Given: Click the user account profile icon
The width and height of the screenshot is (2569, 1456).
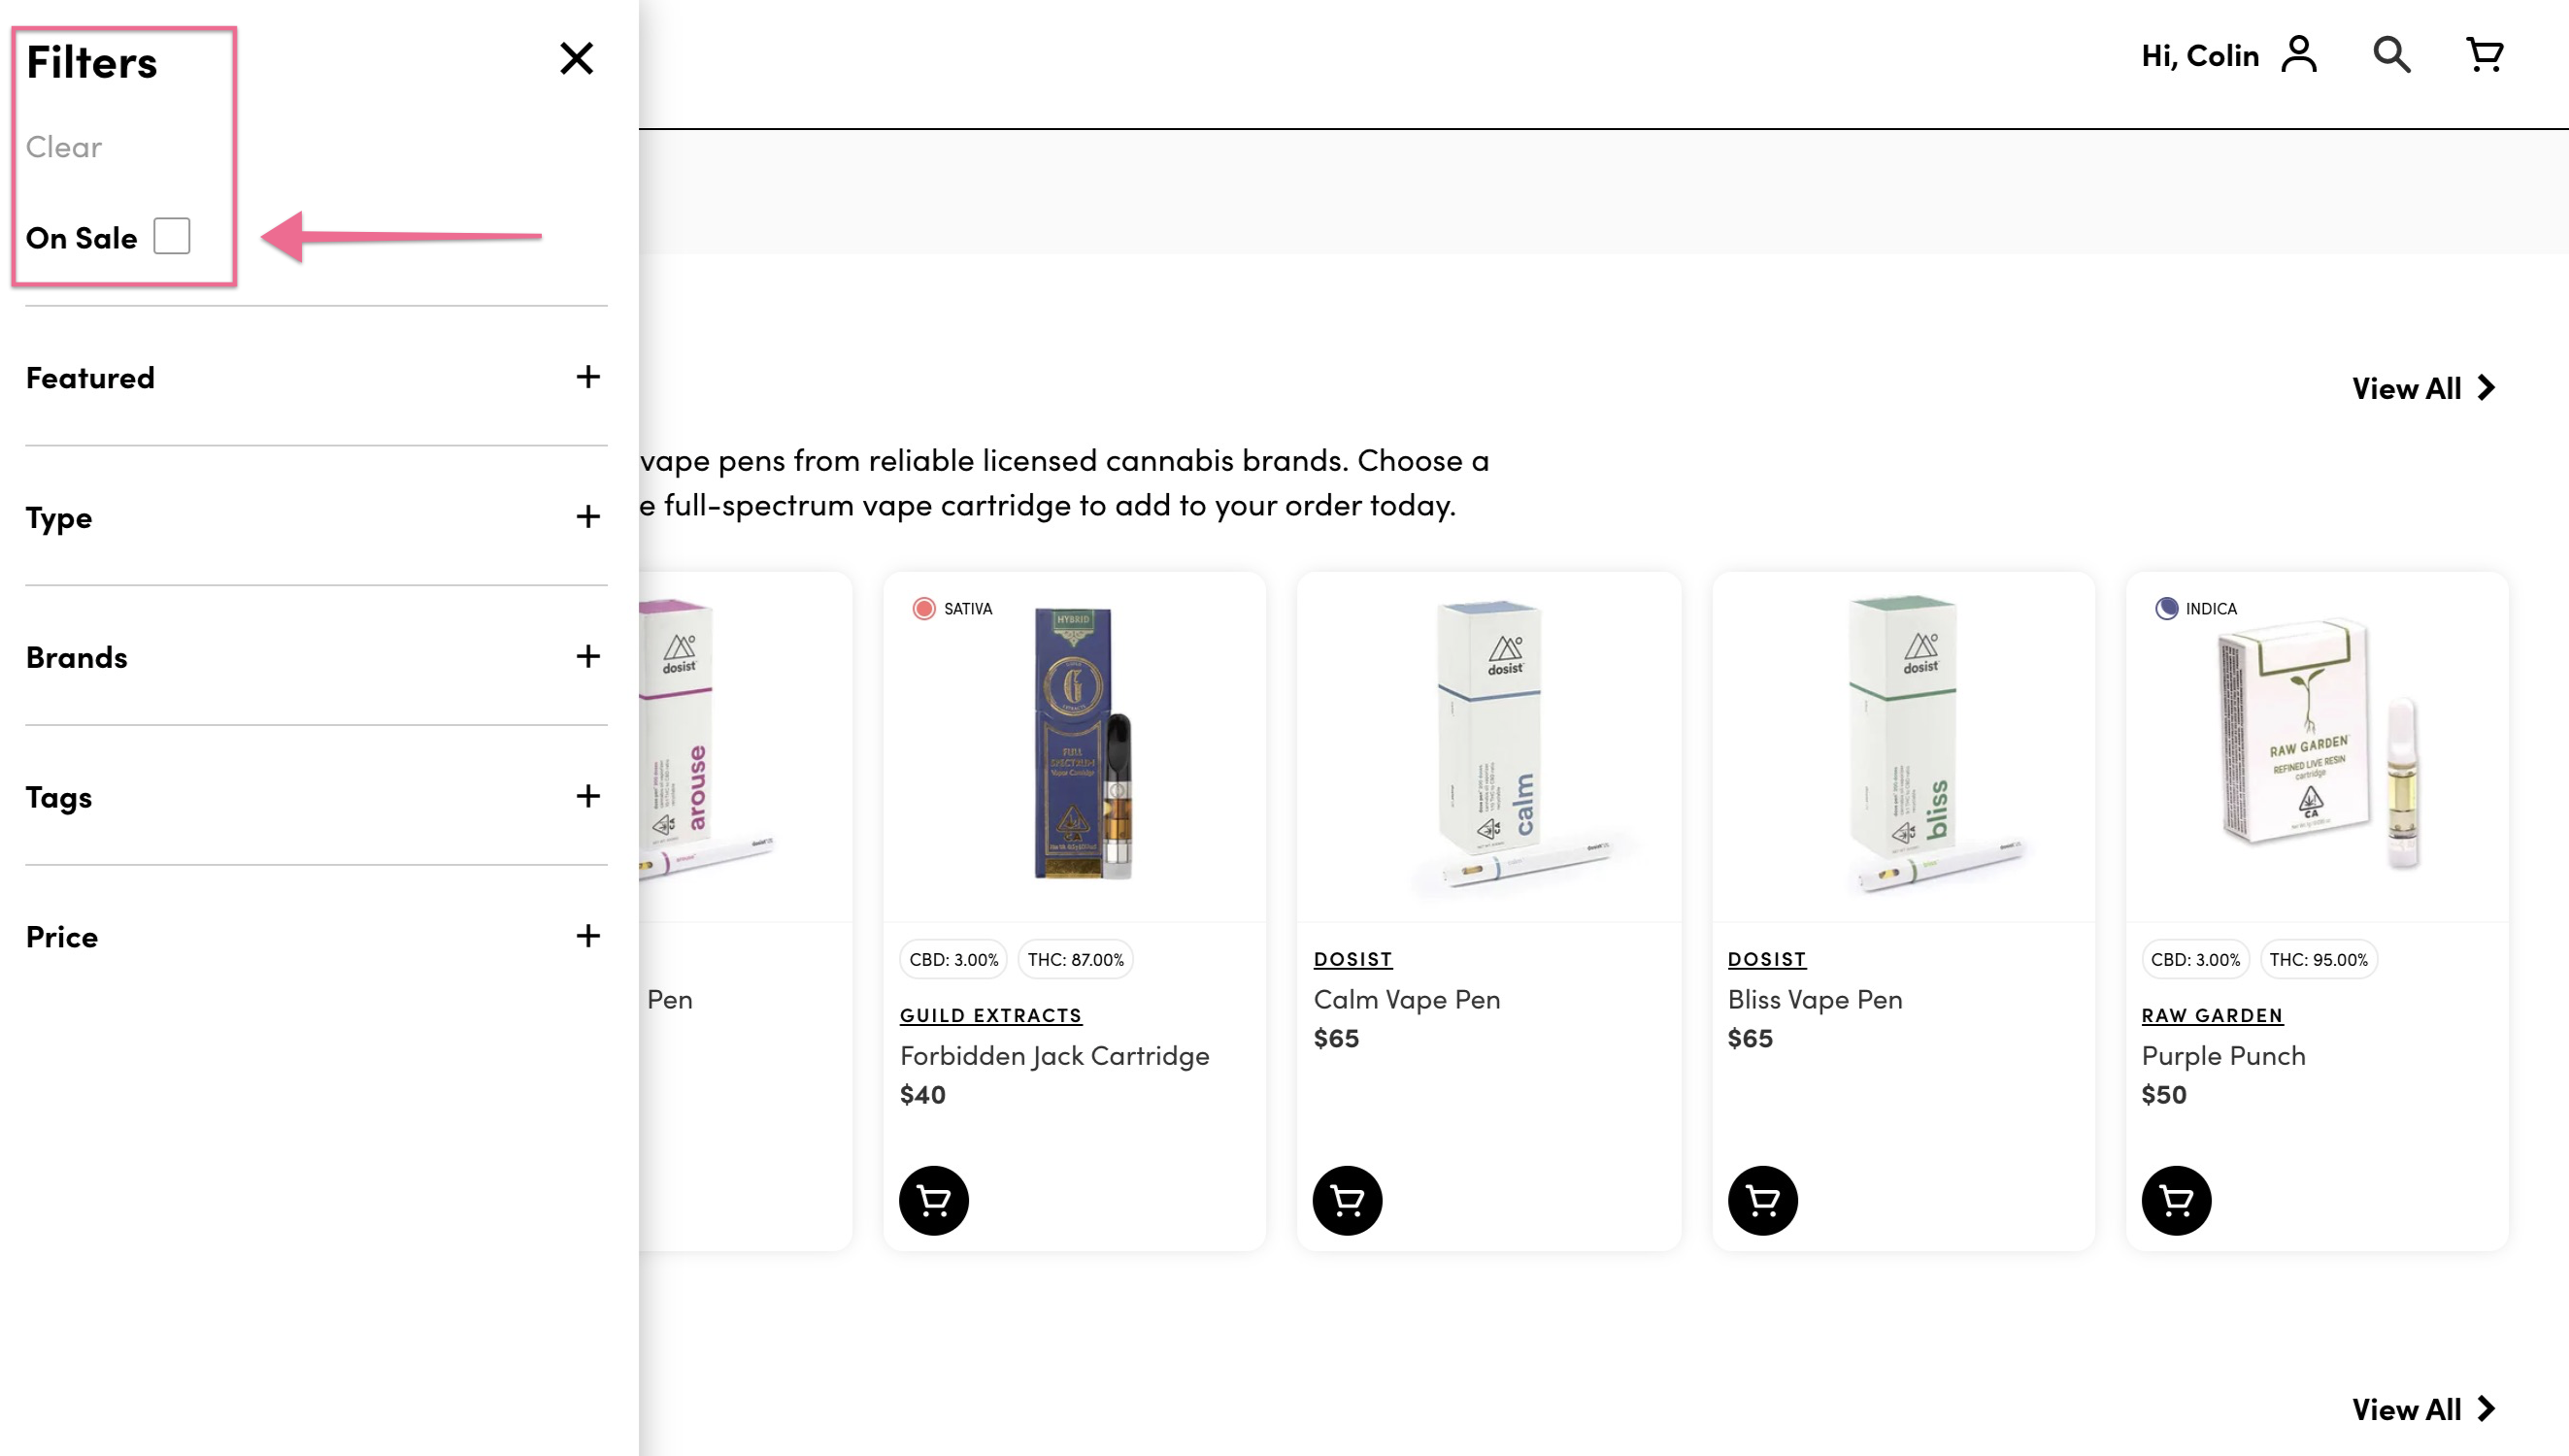Looking at the screenshot, I should [x=2299, y=55].
